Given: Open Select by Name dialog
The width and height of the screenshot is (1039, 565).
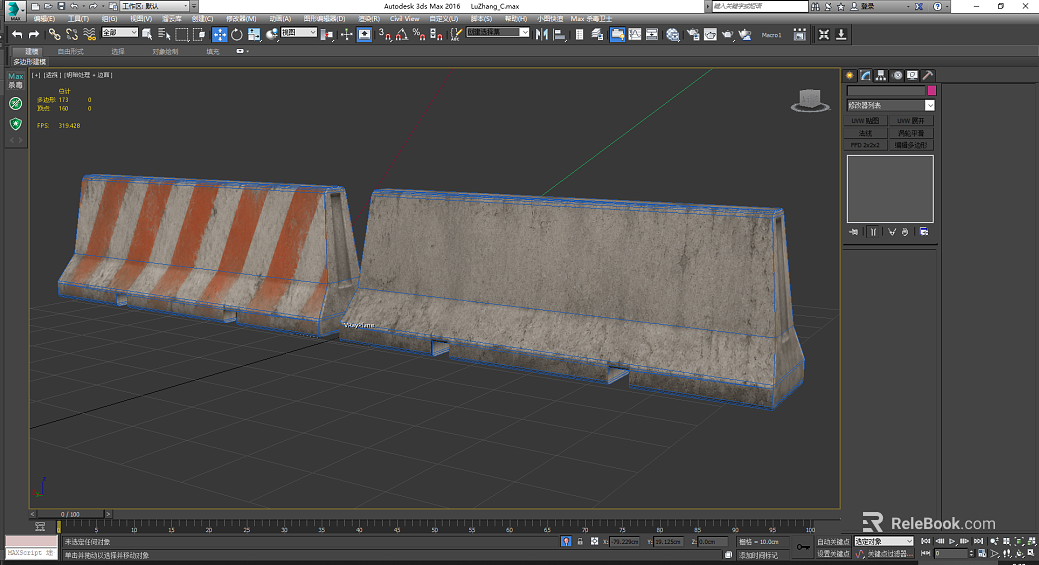Looking at the screenshot, I should point(164,34).
